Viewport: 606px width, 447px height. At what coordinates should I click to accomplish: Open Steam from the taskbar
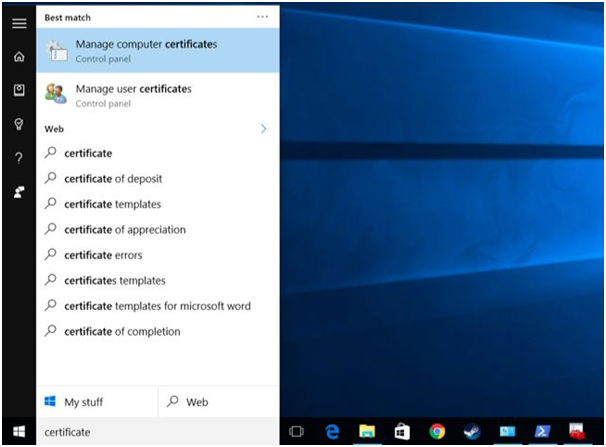point(472,432)
